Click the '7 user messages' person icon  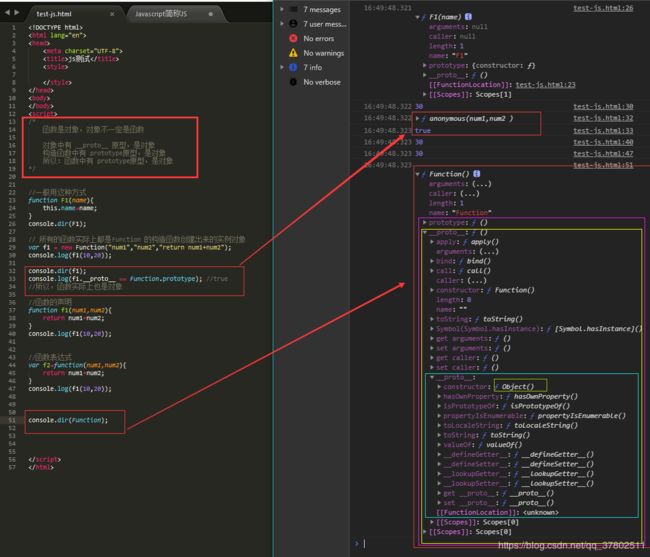pos(293,24)
